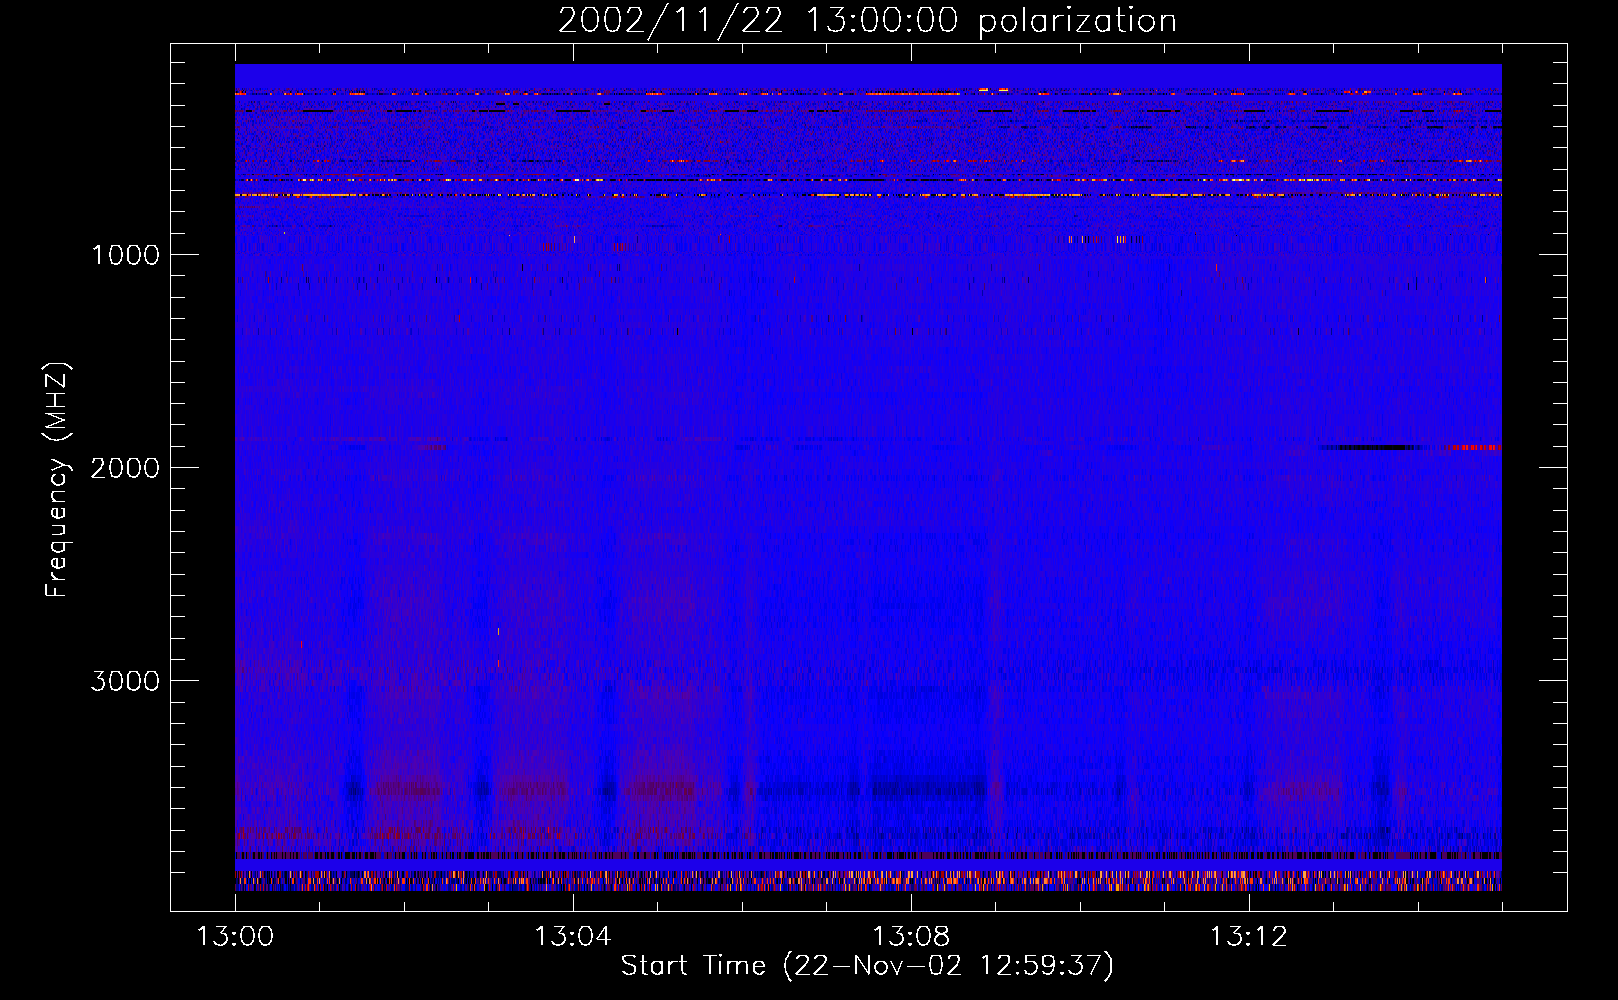Select the 3000 frequency axis label

coord(125,681)
